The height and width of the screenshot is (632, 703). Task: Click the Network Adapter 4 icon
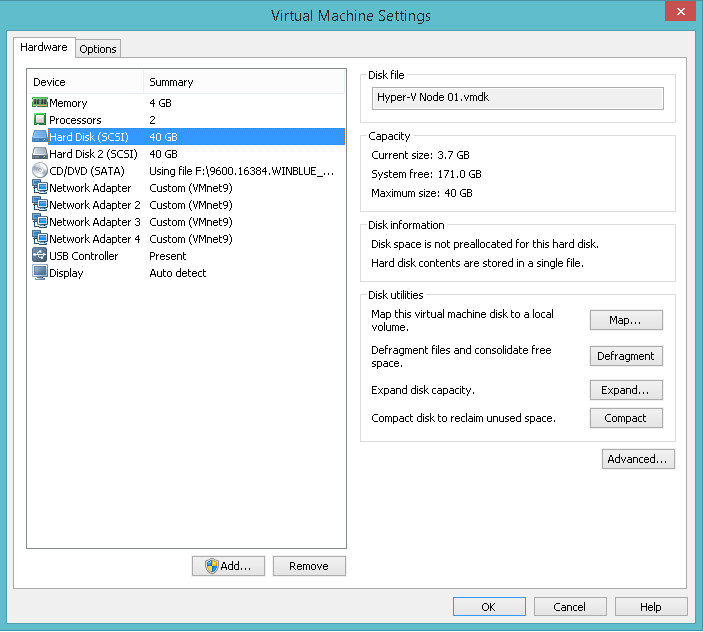tap(40, 238)
